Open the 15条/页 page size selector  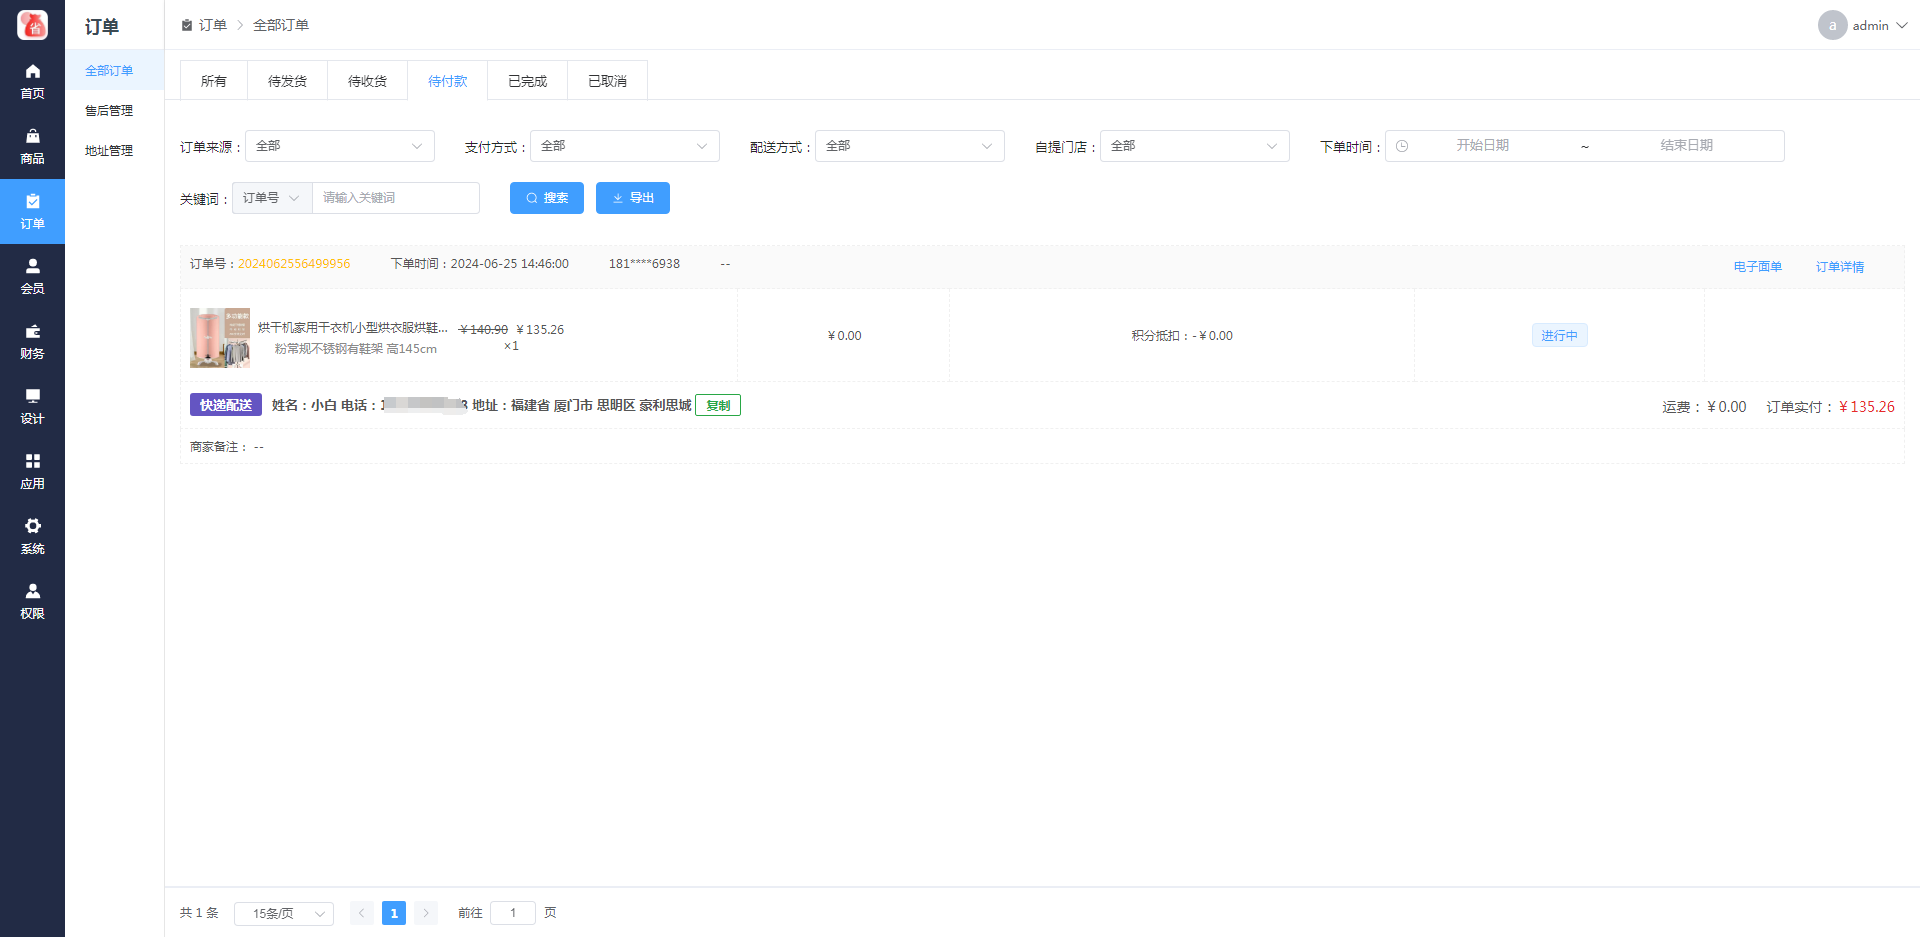click(283, 913)
